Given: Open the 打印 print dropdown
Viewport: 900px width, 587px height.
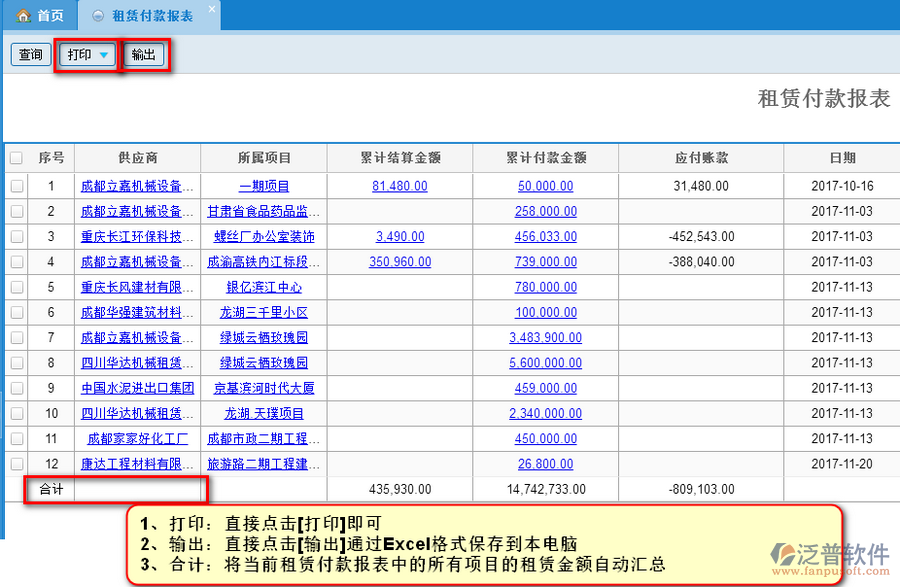Looking at the screenshot, I should 87,55.
